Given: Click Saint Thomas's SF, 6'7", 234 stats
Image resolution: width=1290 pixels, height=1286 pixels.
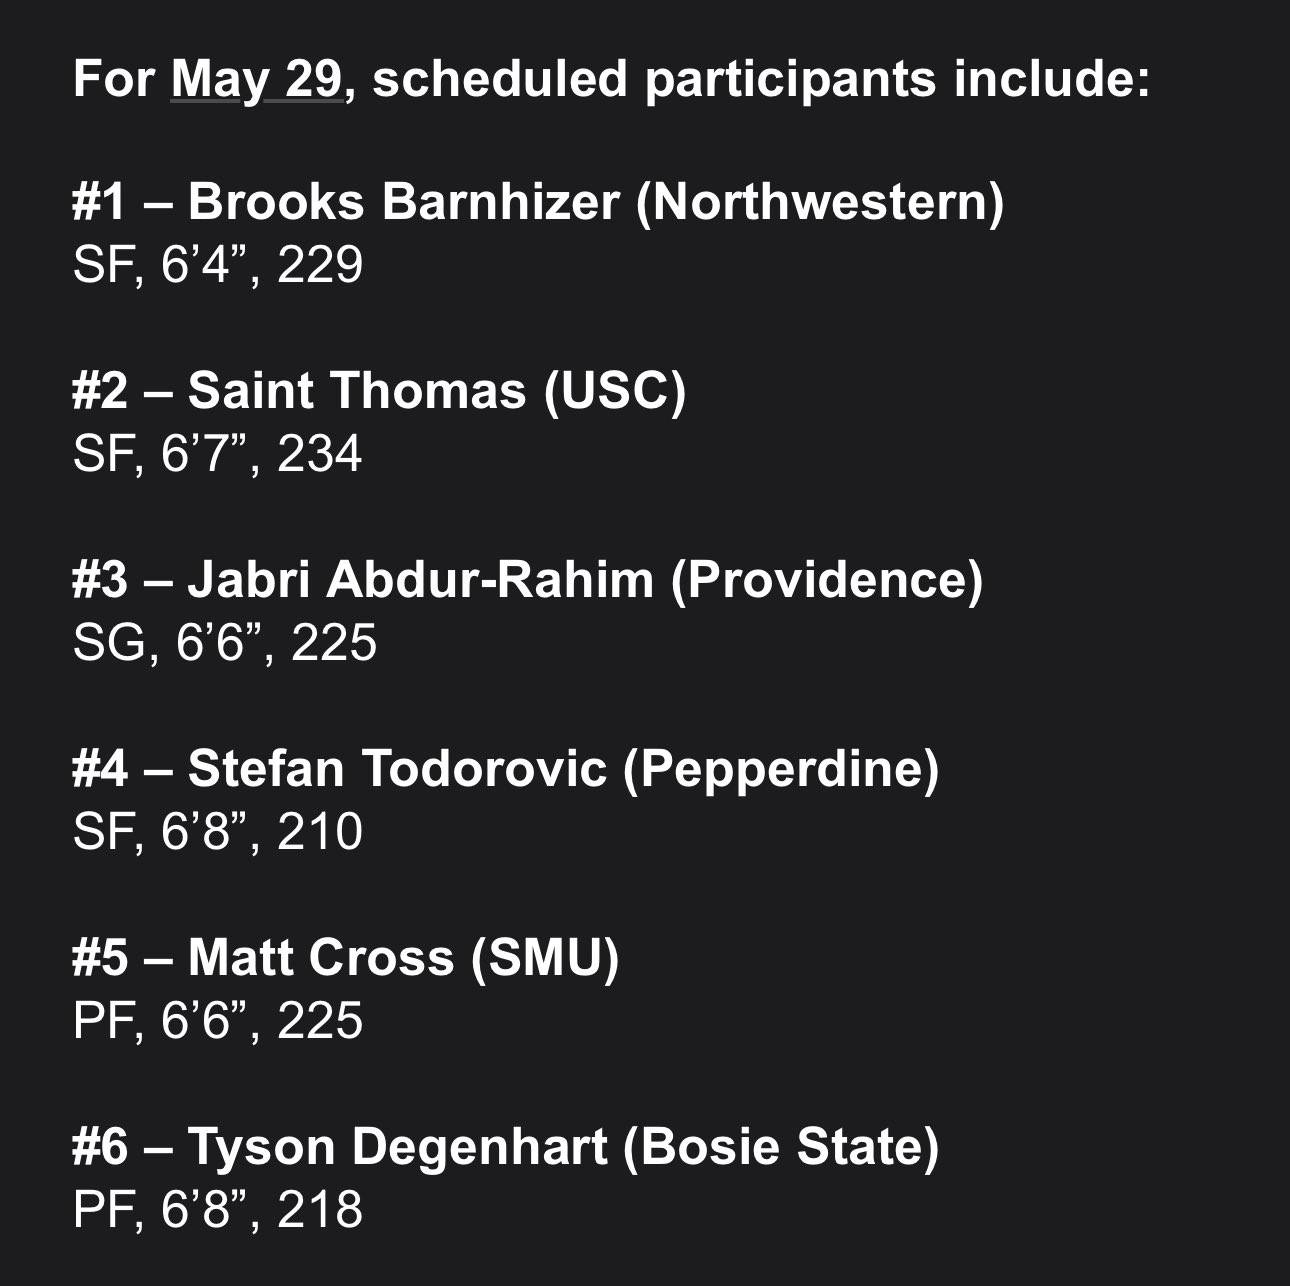Looking at the screenshot, I should (217, 454).
